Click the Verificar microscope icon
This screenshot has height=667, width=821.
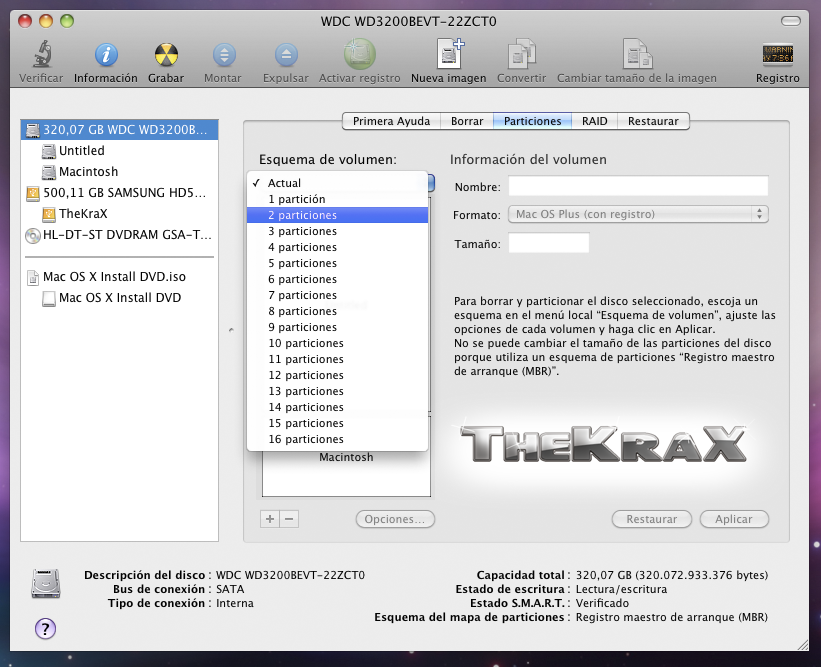coord(41,54)
